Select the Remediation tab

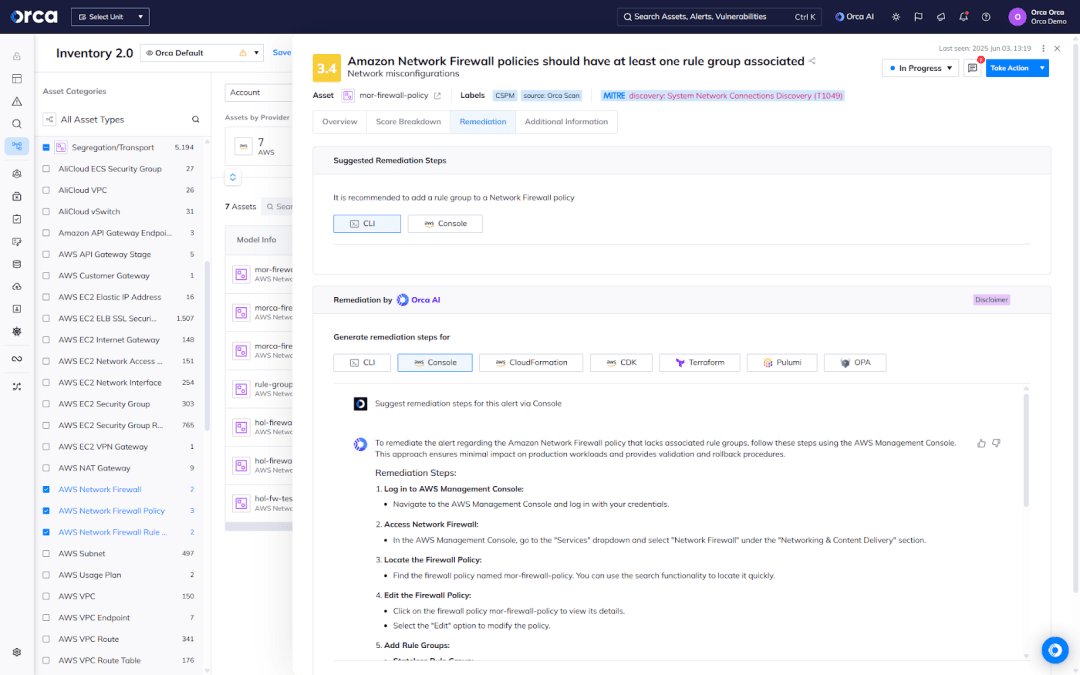[x=483, y=122]
